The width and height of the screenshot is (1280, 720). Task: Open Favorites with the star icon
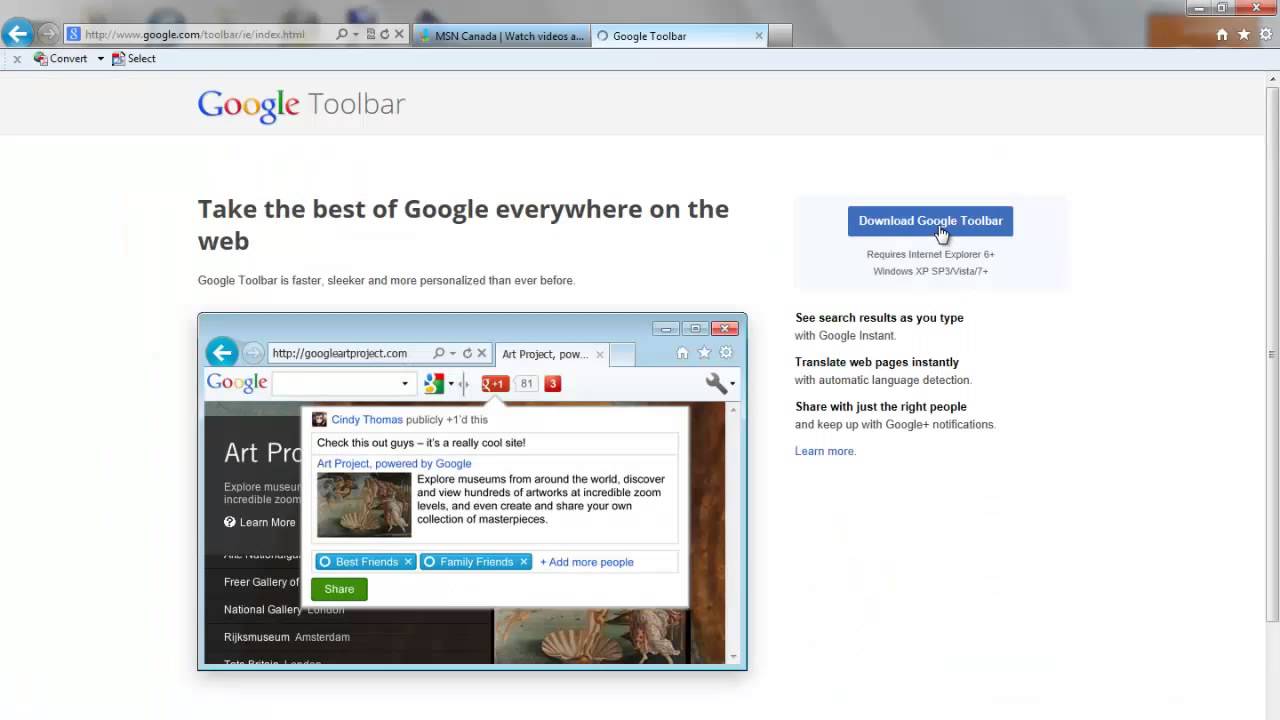point(1244,34)
